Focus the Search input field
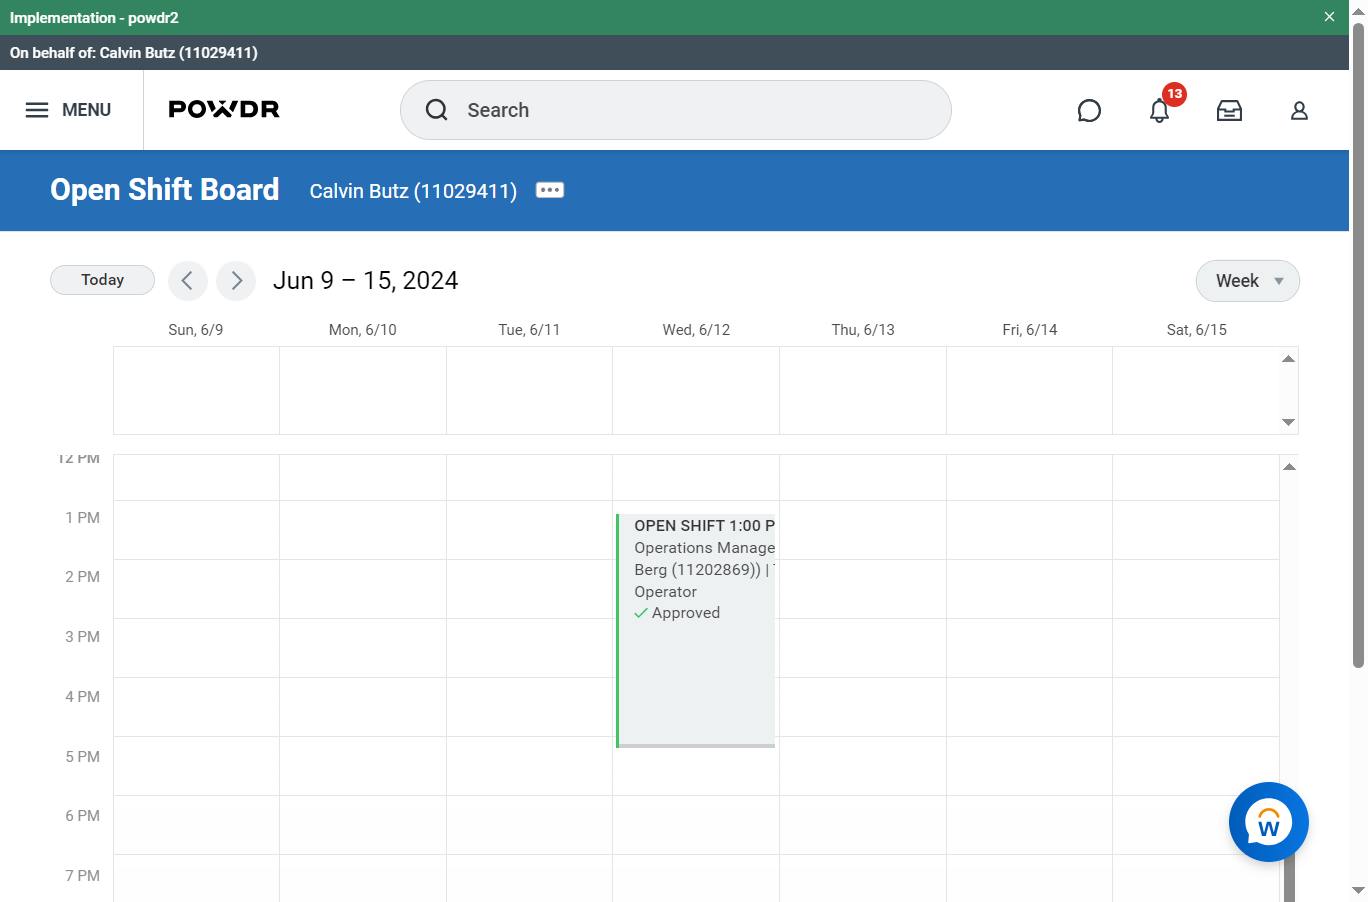Image resolution: width=1368 pixels, height=902 pixels. tap(676, 110)
